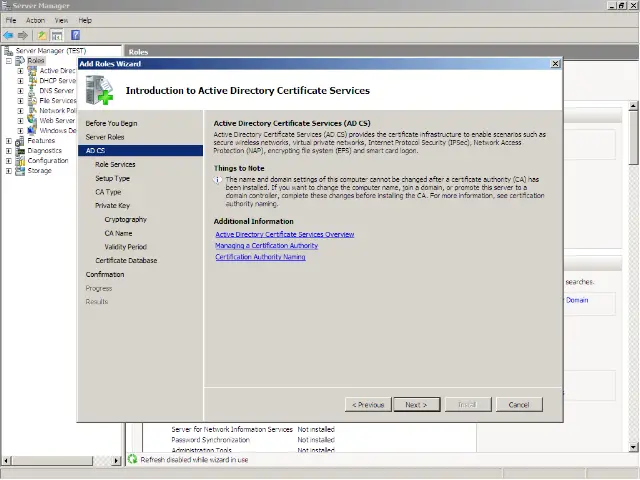The image size is (640, 480).
Task: Open Certification Authority Naming link
Action: pyautogui.click(x=260, y=257)
